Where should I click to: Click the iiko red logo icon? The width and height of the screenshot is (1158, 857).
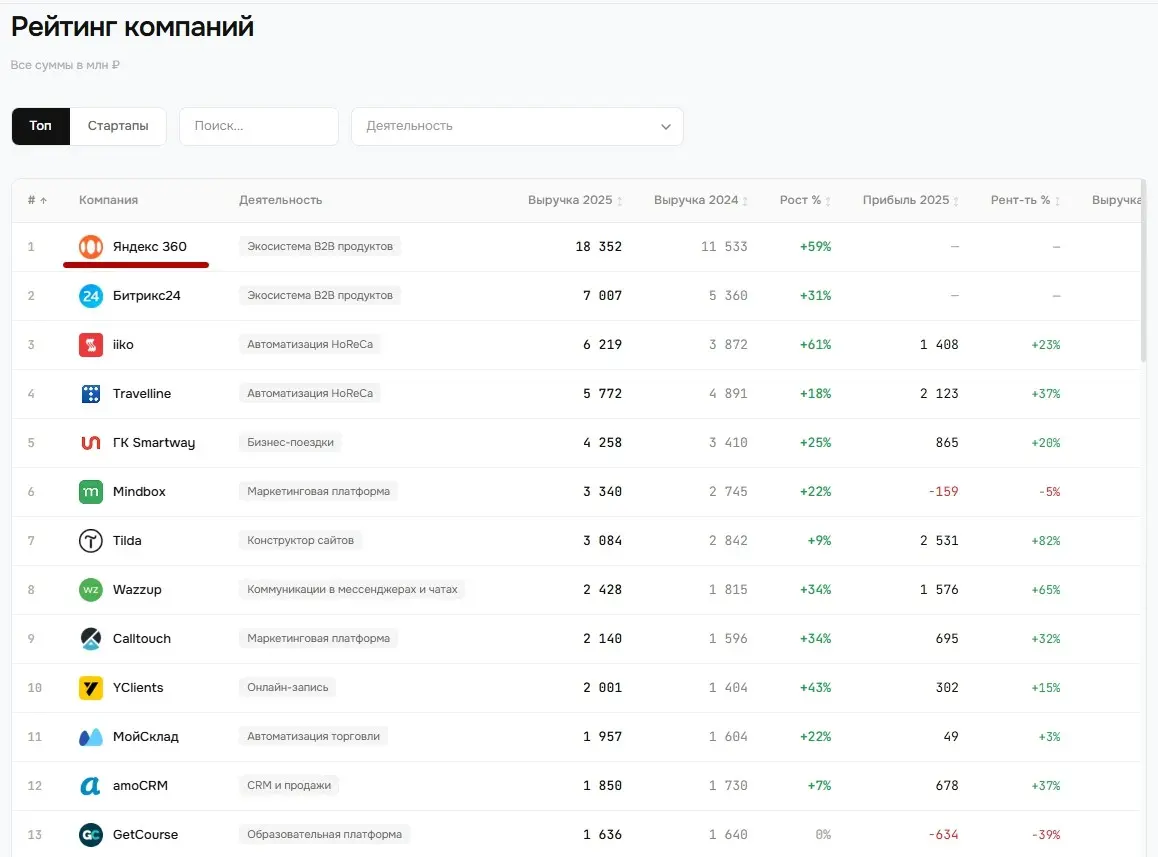[x=91, y=344]
